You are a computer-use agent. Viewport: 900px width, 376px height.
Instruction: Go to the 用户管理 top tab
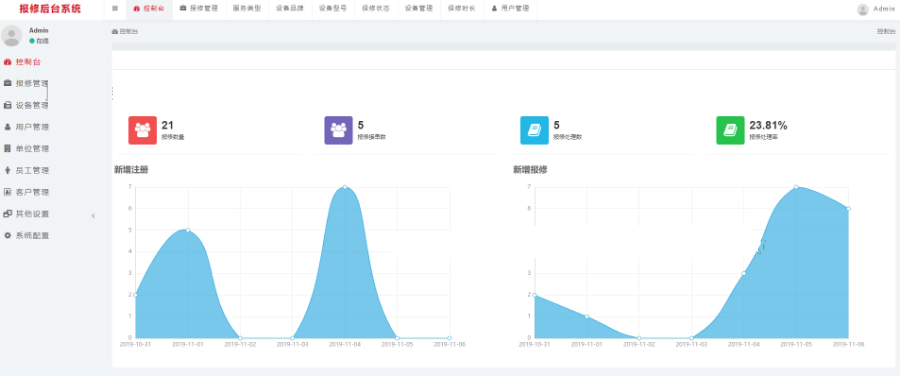pos(510,9)
